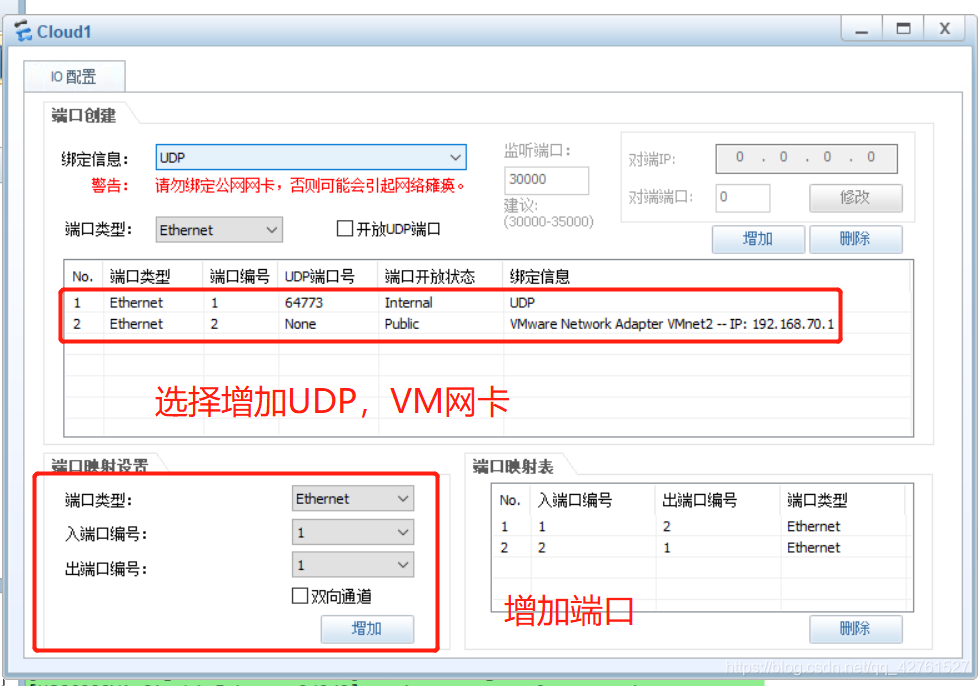
Task: Click 增加 button in 端口创建 section
Action: click(x=758, y=239)
